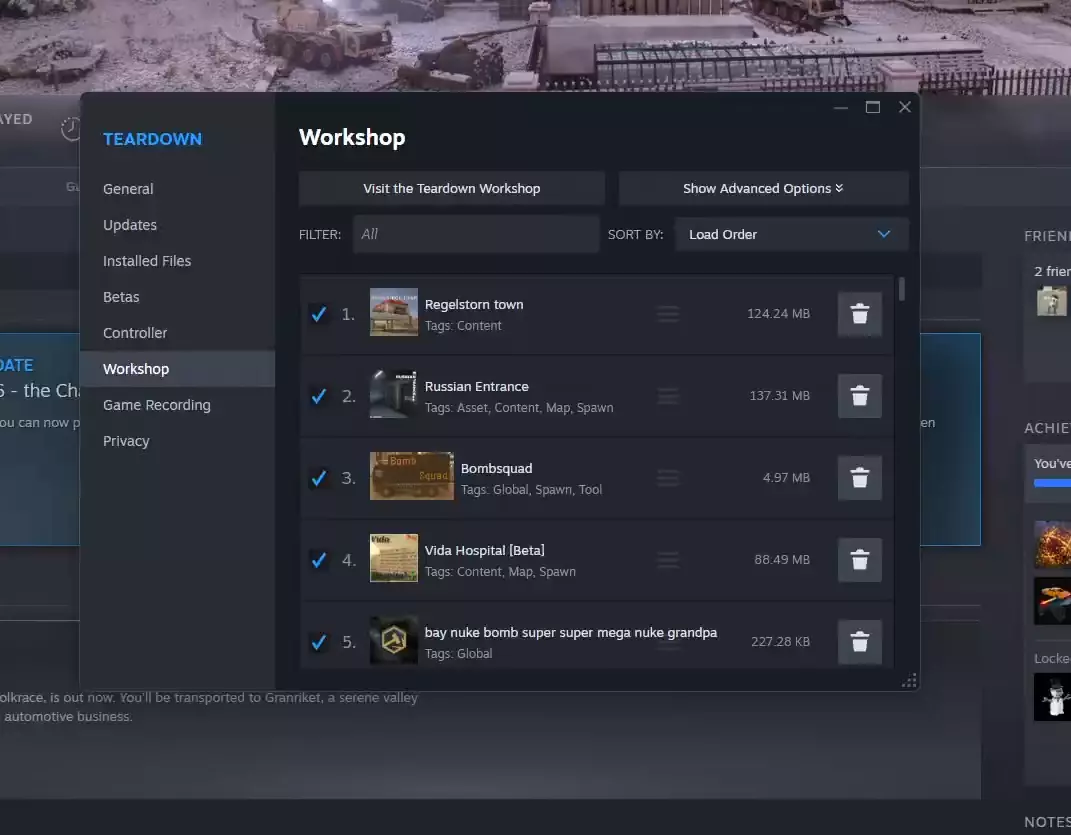Grab the reorder handle for Regelstorn town
The image size is (1071, 835).
[x=668, y=314]
